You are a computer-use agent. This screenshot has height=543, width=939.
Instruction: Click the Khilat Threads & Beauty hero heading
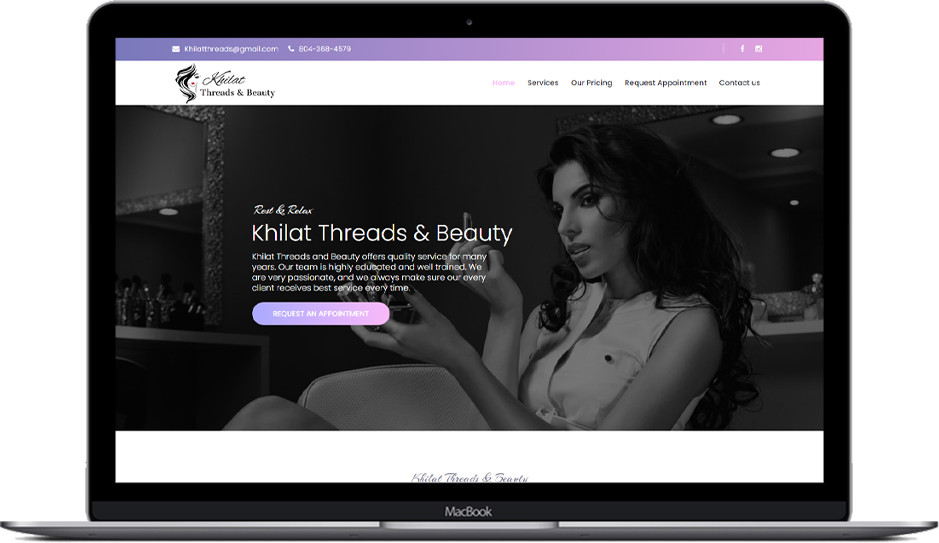click(382, 233)
